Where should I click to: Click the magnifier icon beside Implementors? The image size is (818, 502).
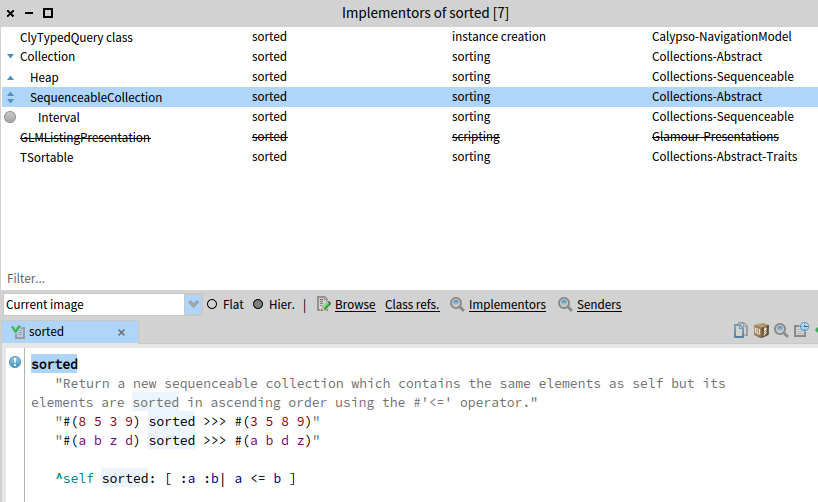tap(457, 304)
